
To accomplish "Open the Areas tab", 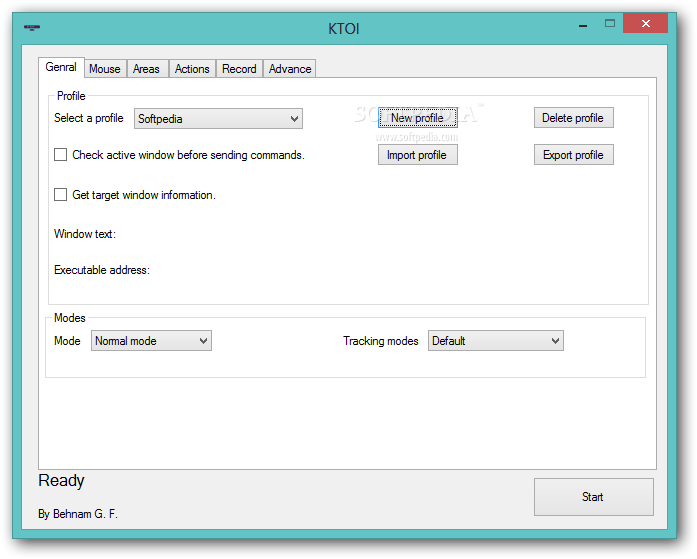I will click(x=146, y=69).
